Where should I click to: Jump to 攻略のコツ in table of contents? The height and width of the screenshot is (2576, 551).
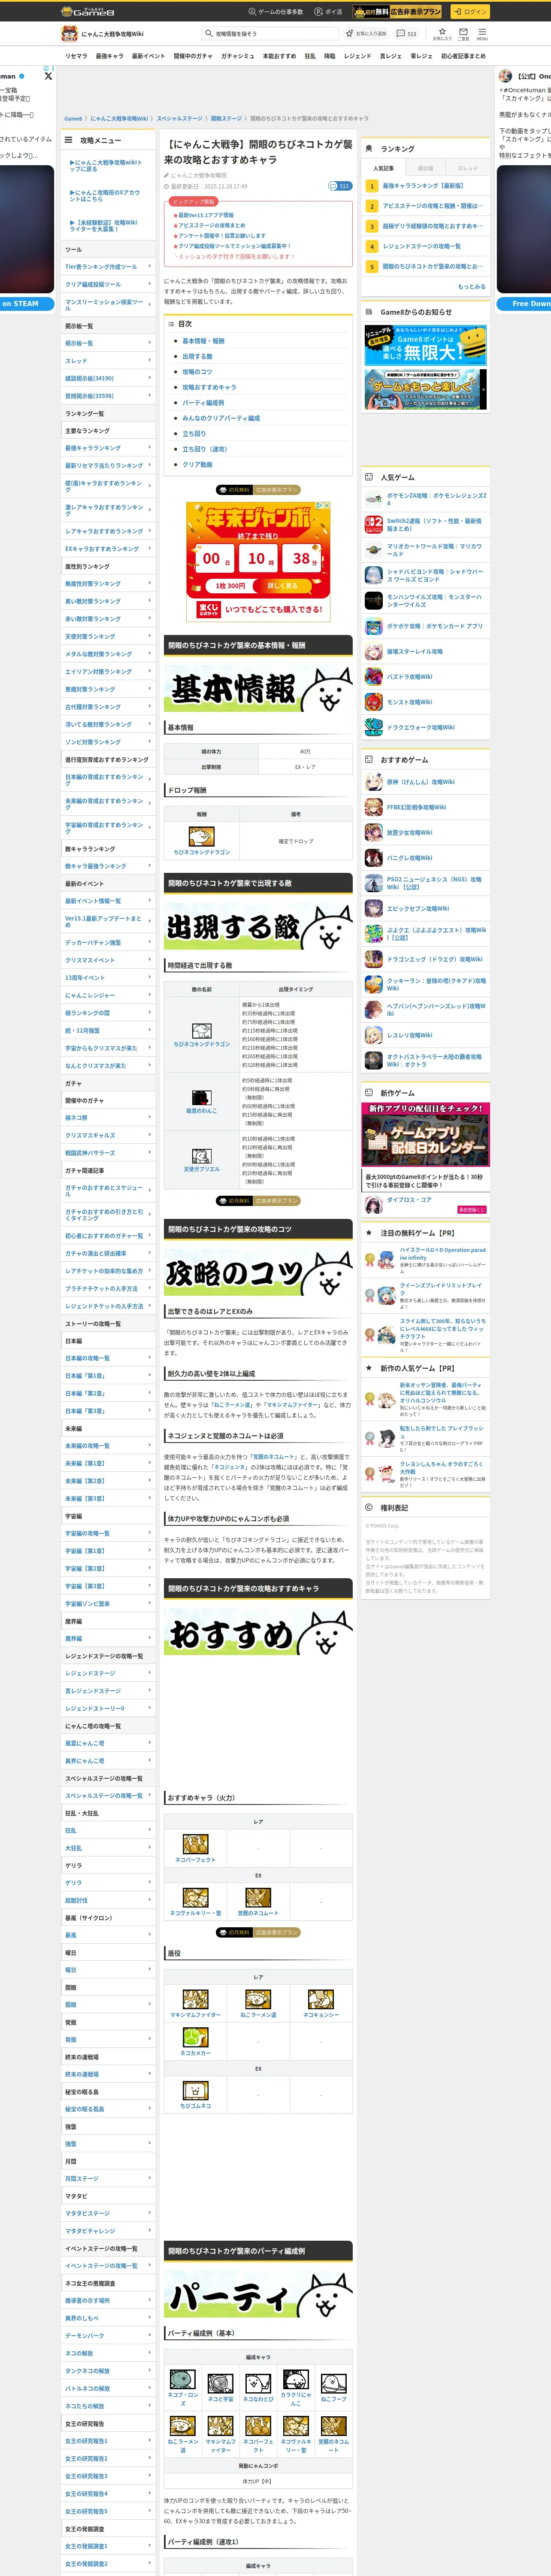(197, 372)
